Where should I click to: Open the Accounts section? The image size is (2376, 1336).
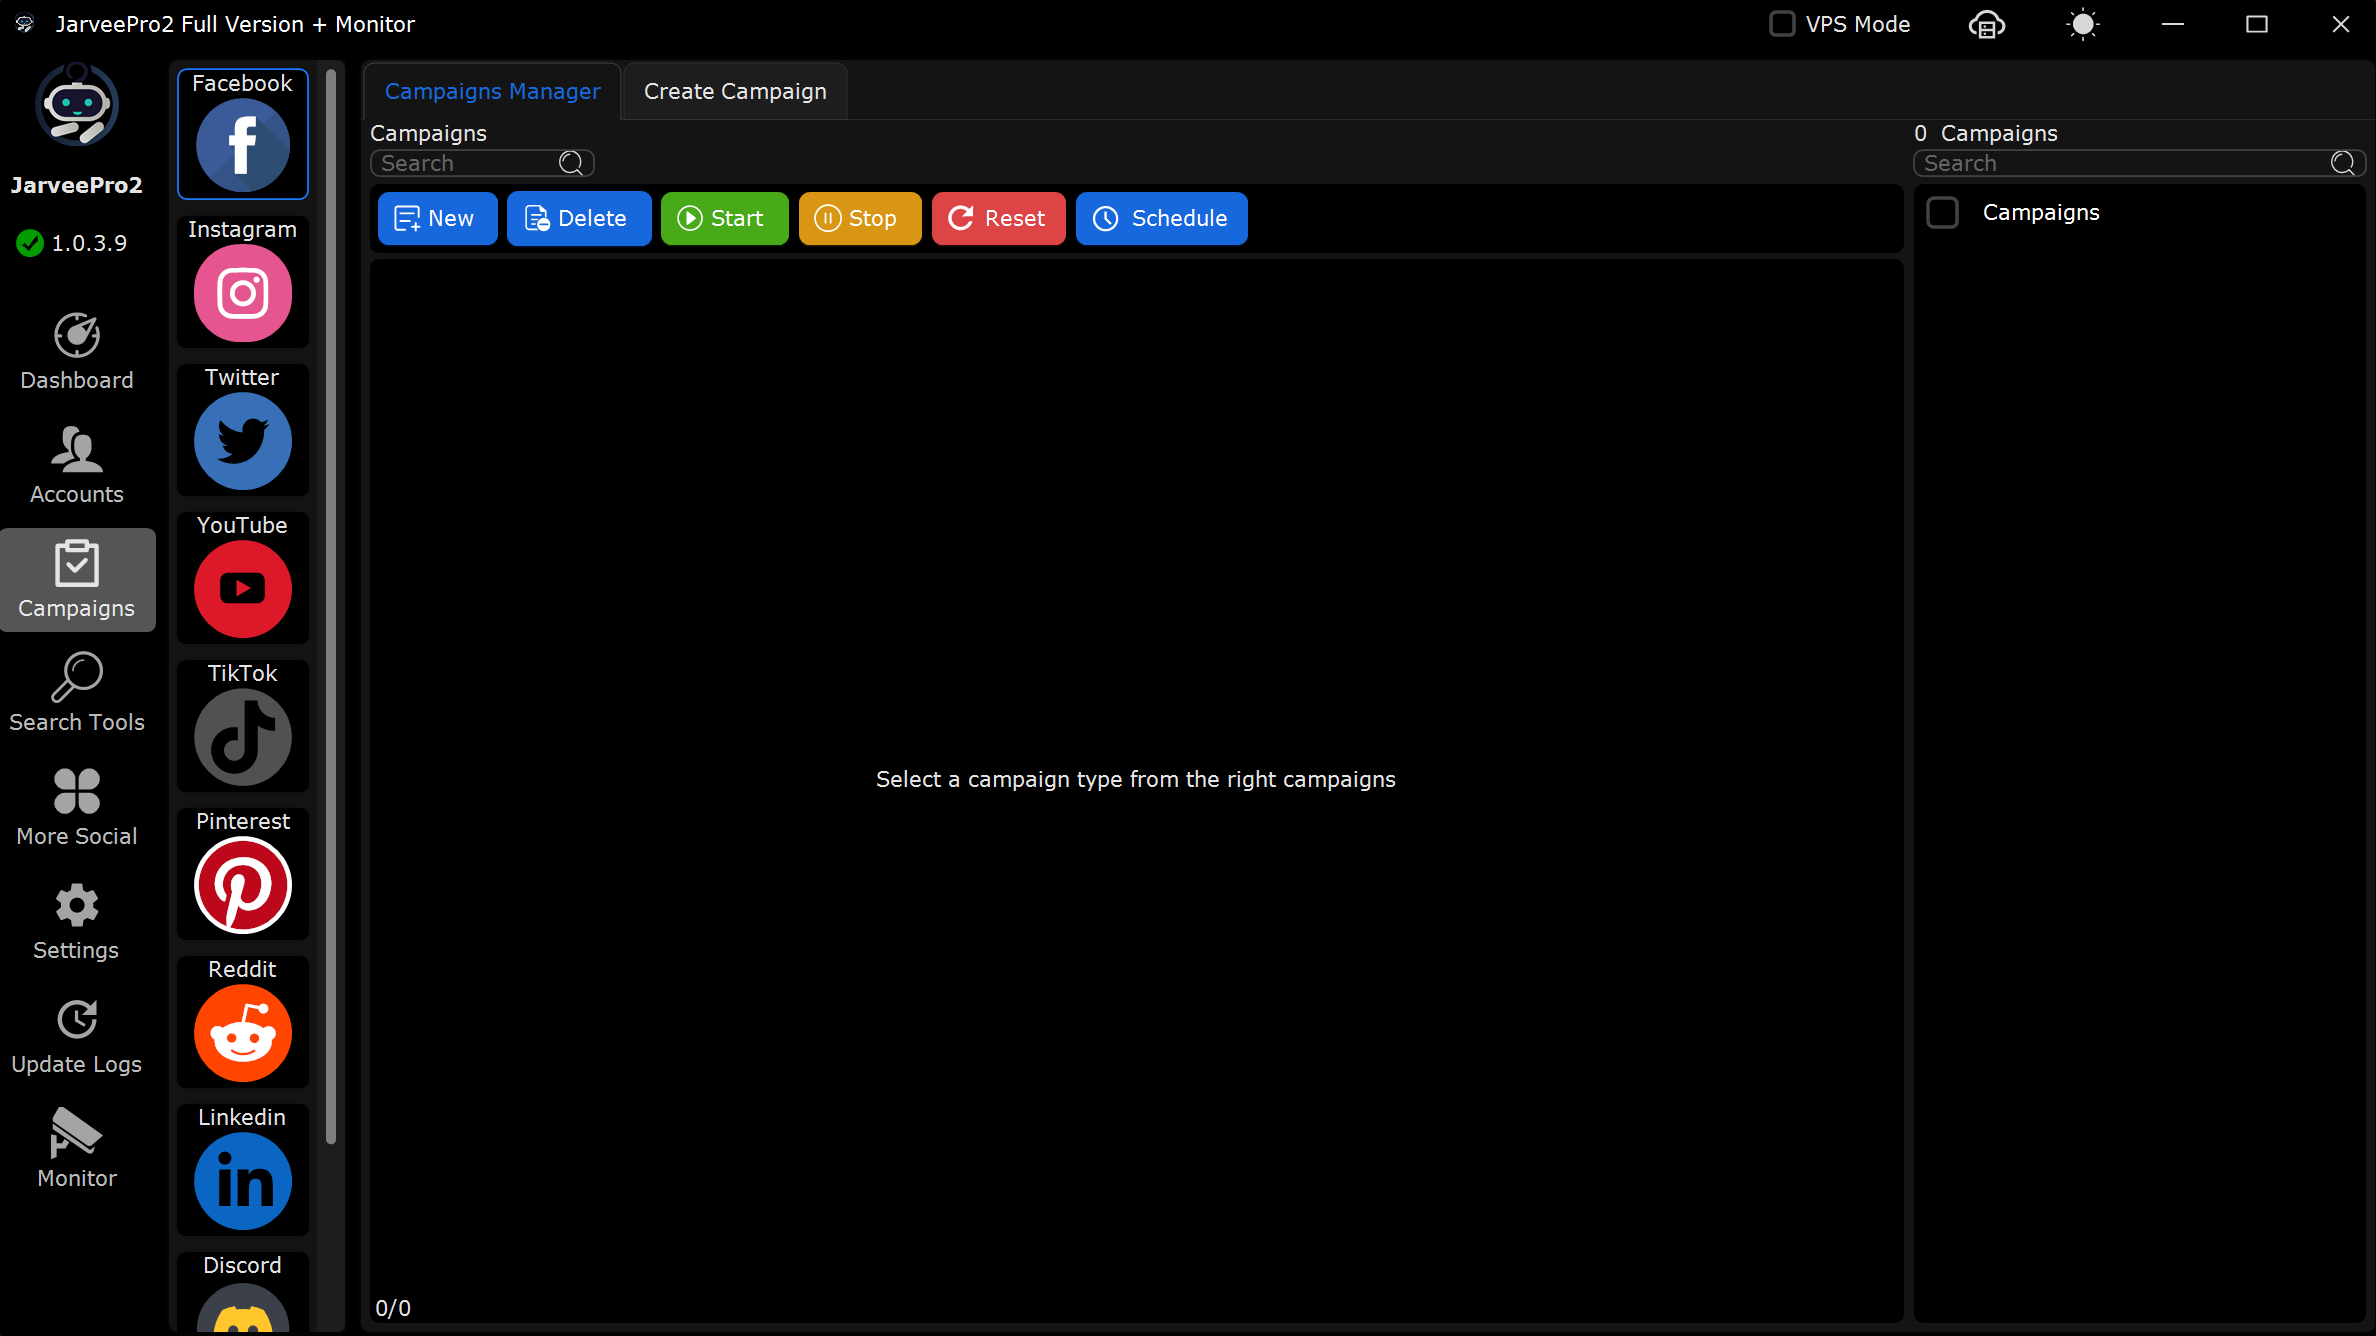(x=77, y=466)
